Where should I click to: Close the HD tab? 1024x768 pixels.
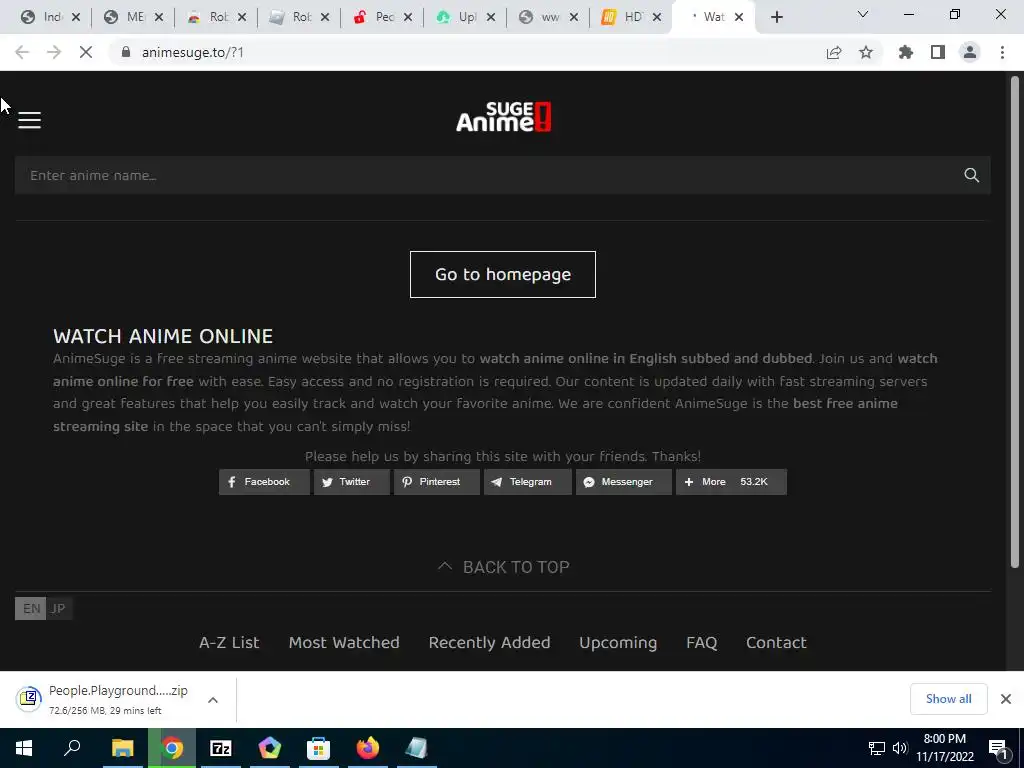(x=656, y=17)
